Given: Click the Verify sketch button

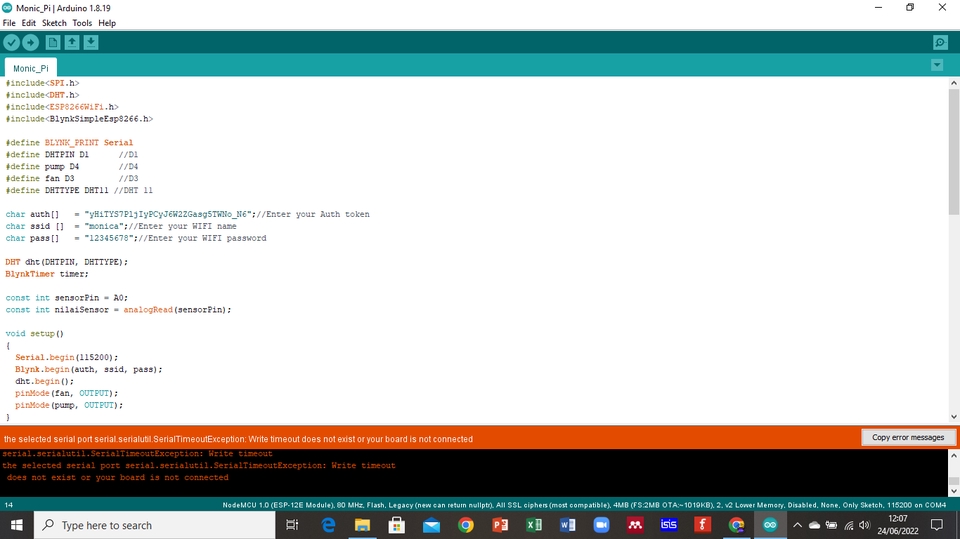Looking at the screenshot, I should 12,42.
